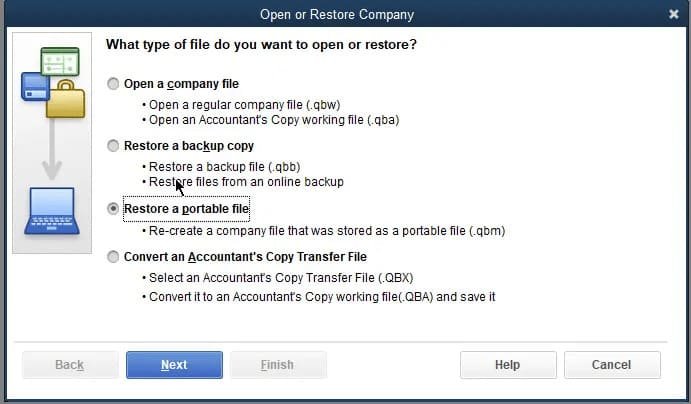691x404 pixels.
Task: Click the green spreadsheet icon in the illustration
Action: [60, 62]
